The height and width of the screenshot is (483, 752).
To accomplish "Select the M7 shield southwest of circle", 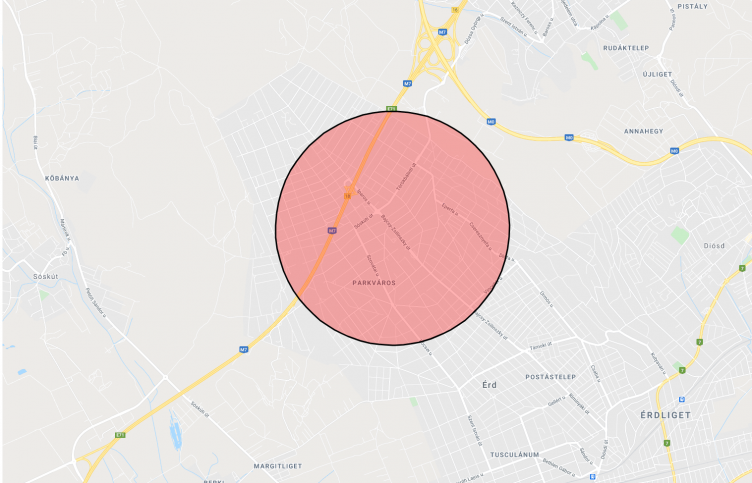I will [x=244, y=350].
